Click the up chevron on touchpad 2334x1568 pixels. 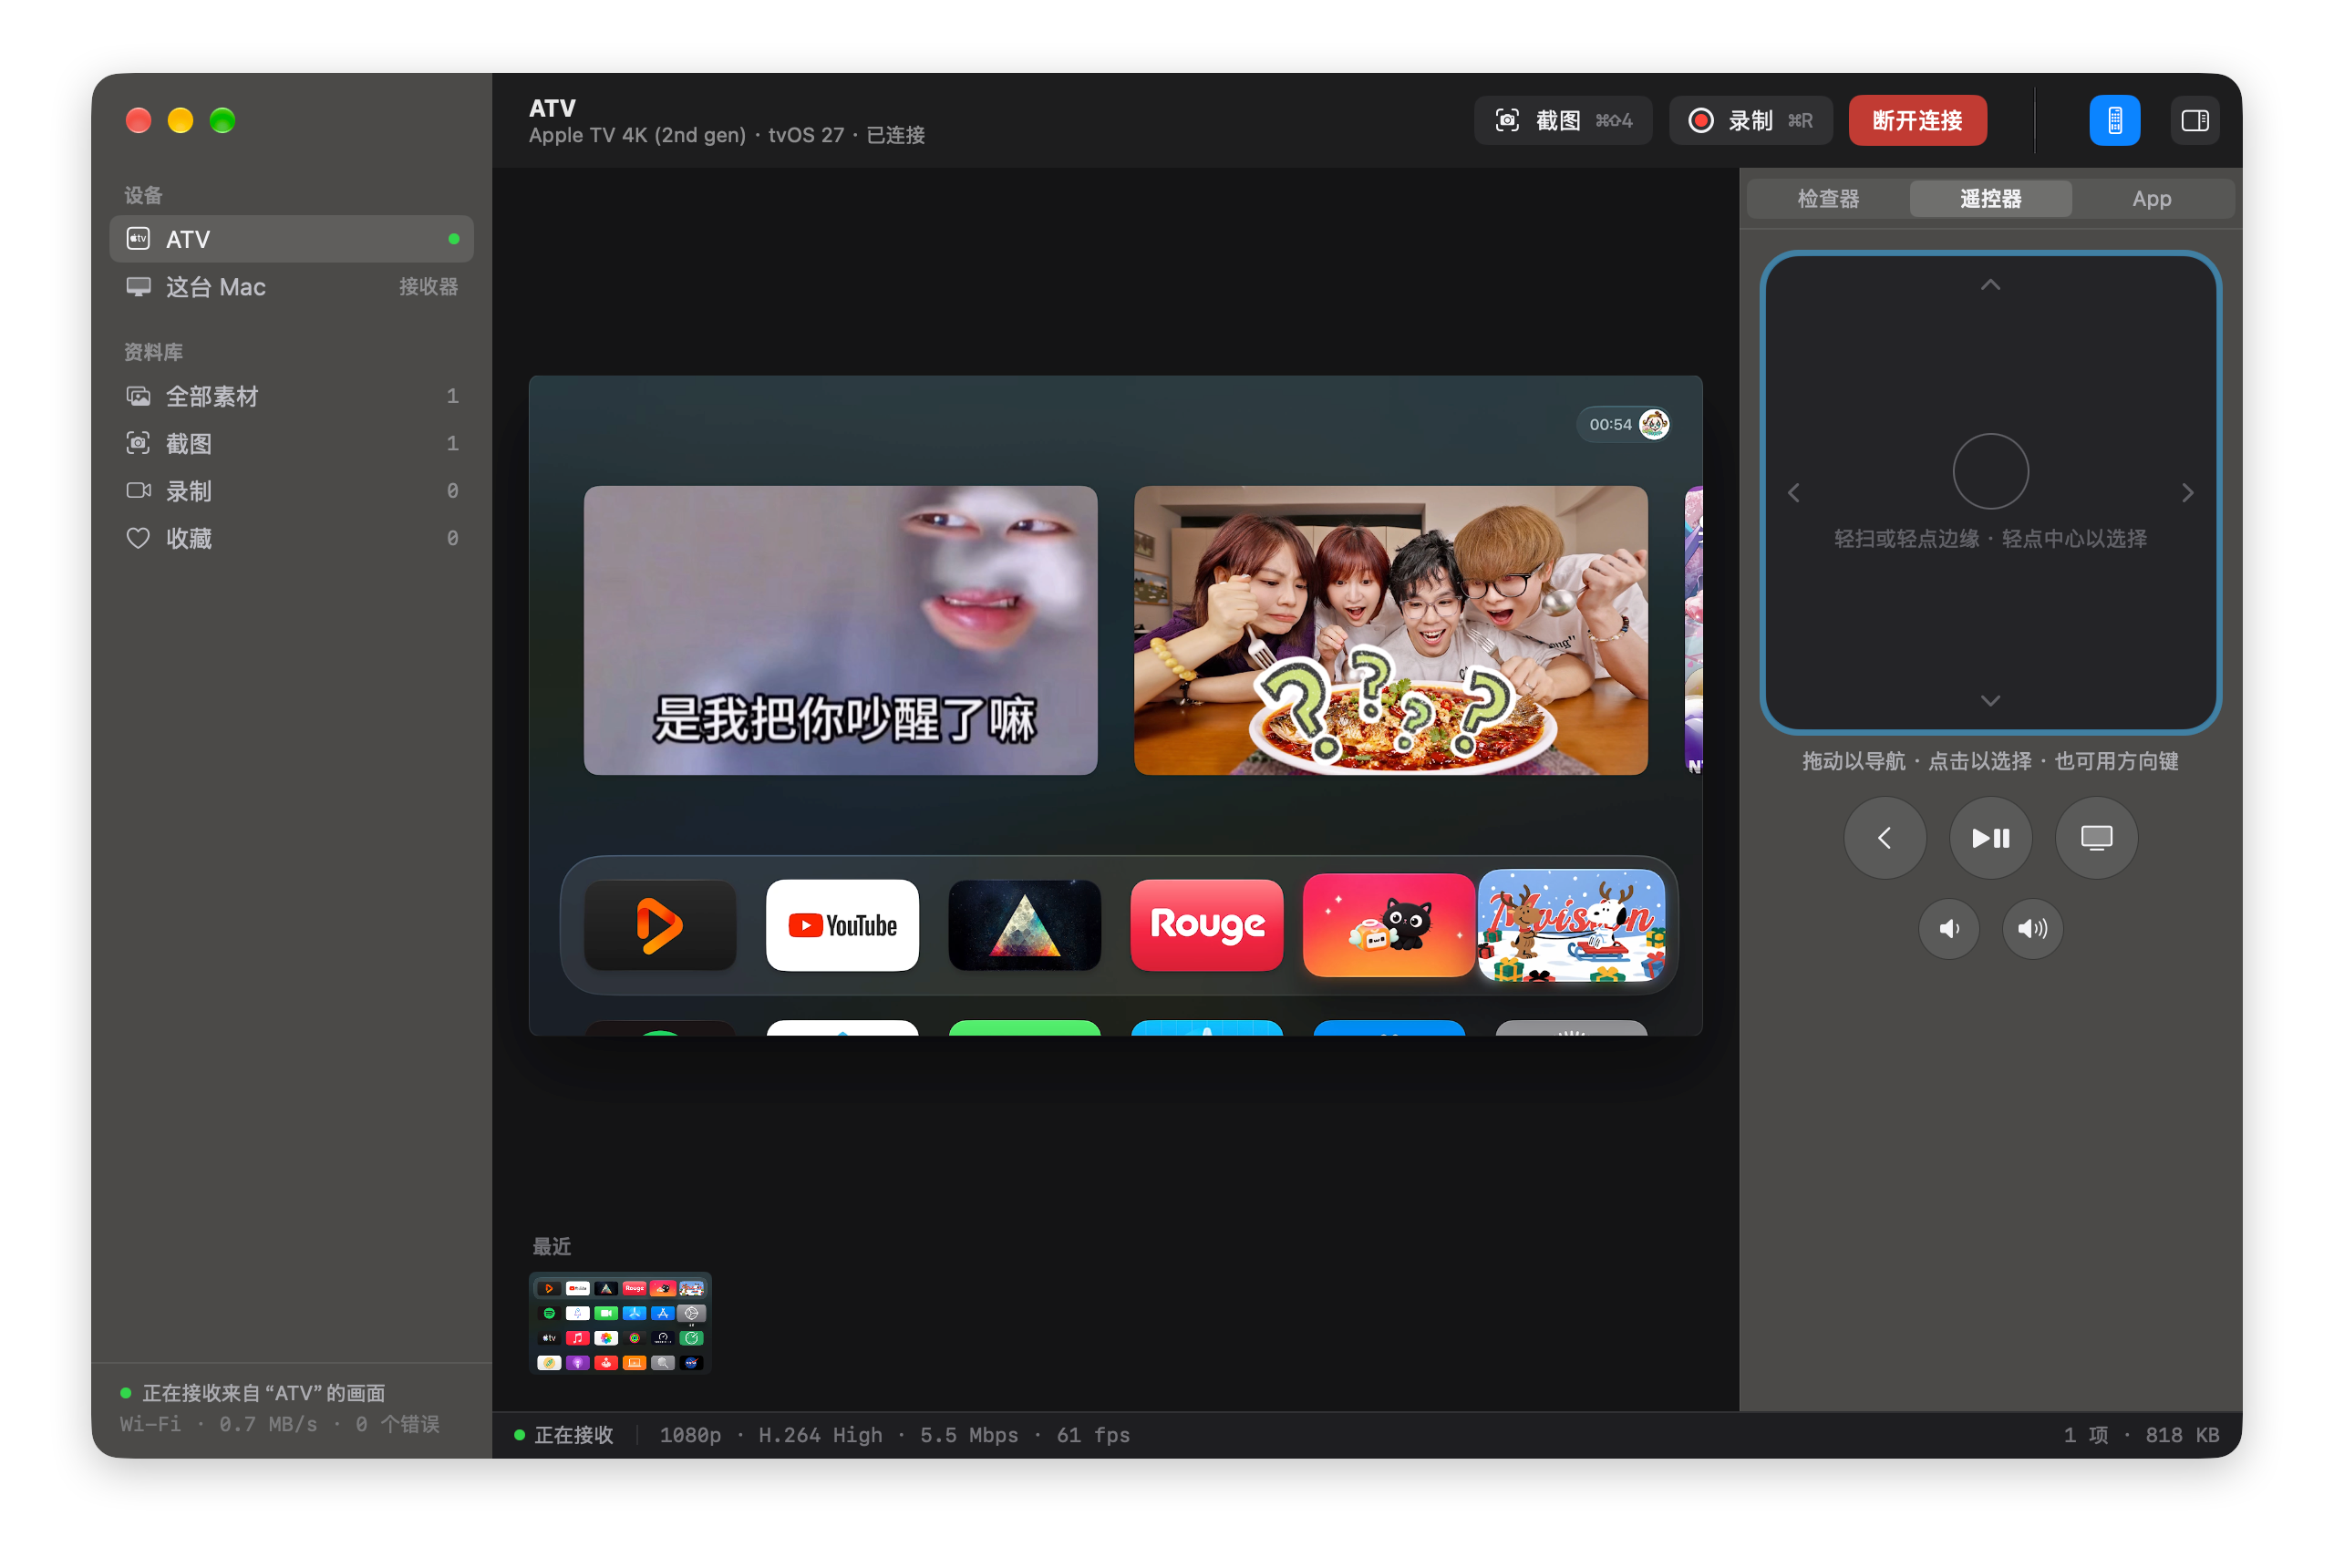(1990, 285)
